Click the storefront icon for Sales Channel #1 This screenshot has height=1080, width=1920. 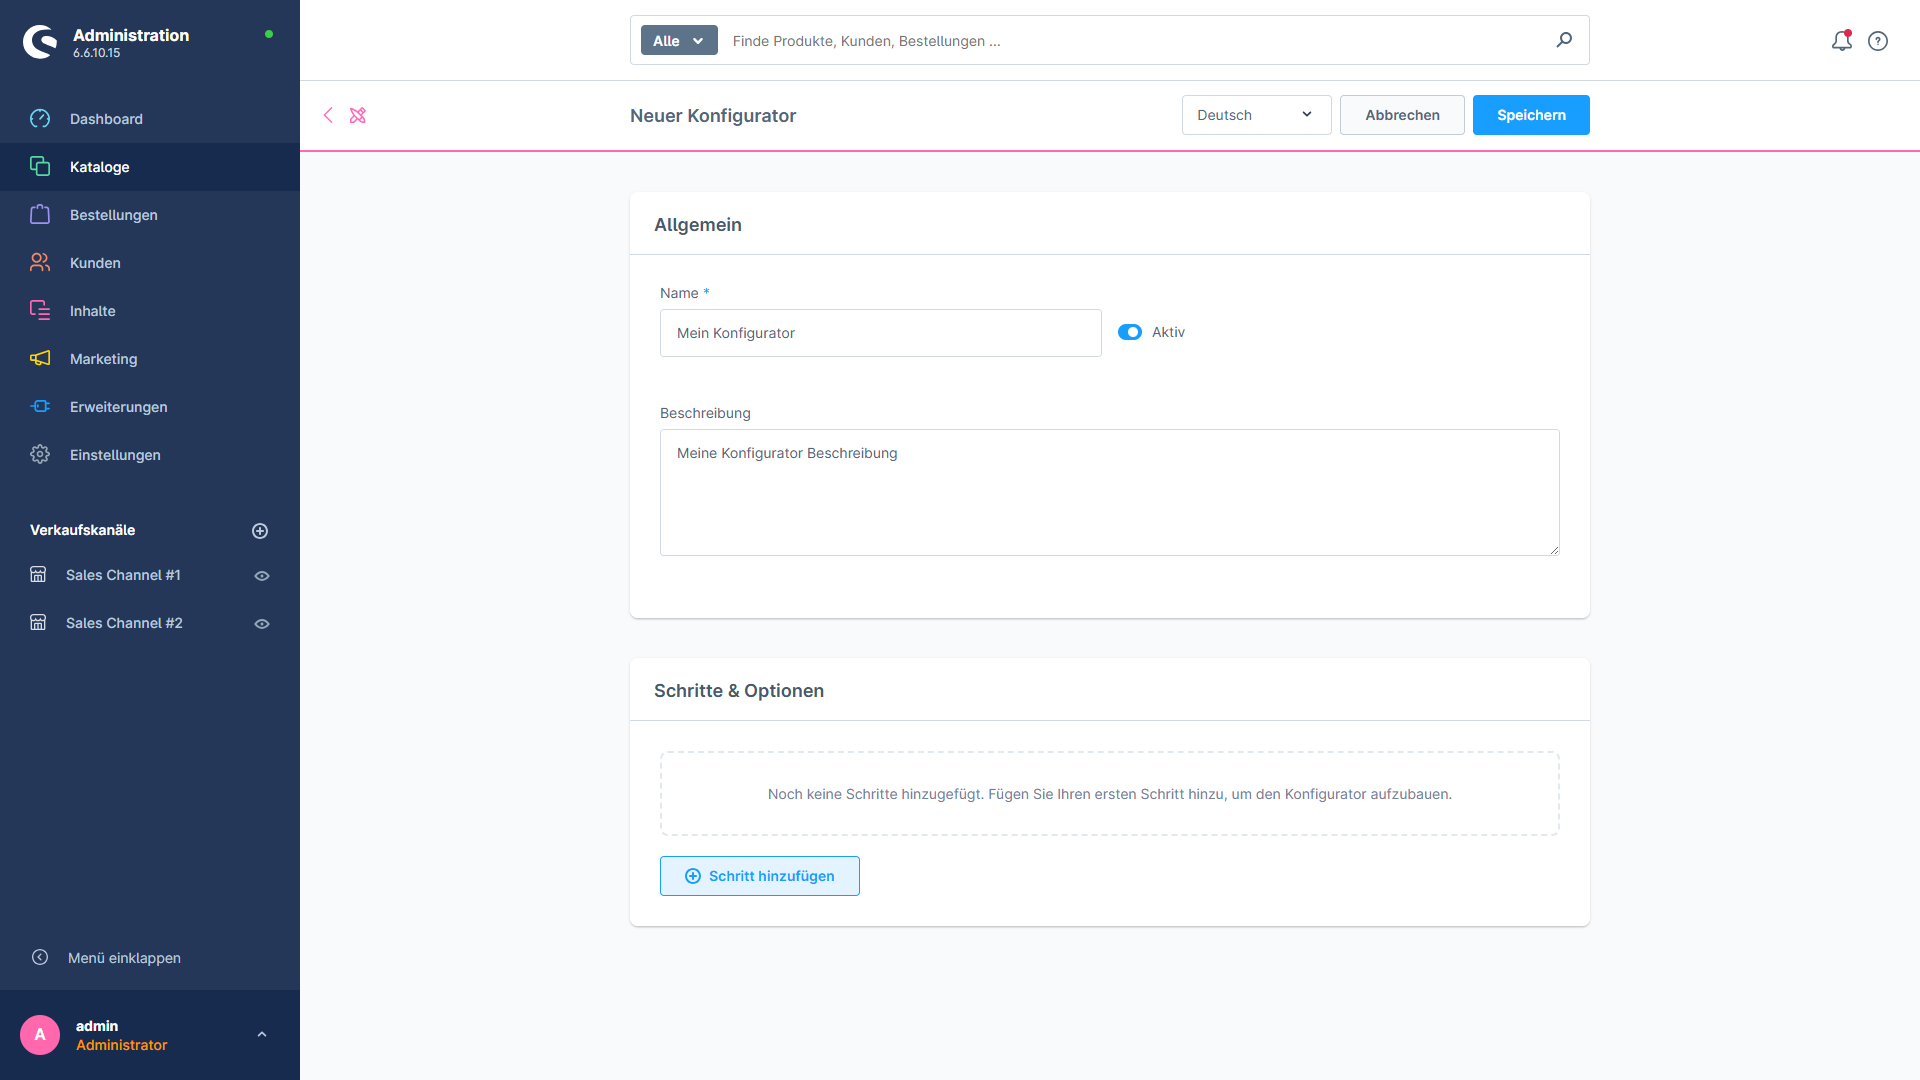(38, 574)
